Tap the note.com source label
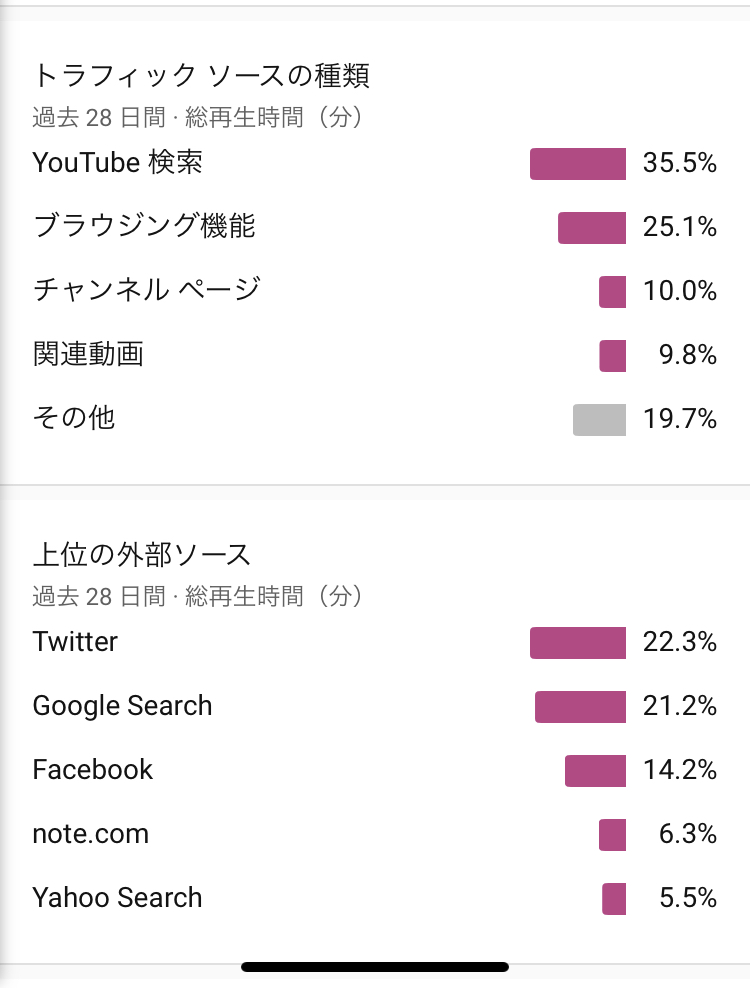Image resolution: width=750 pixels, height=988 pixels. pyautogui.click(x=91, y=834)
